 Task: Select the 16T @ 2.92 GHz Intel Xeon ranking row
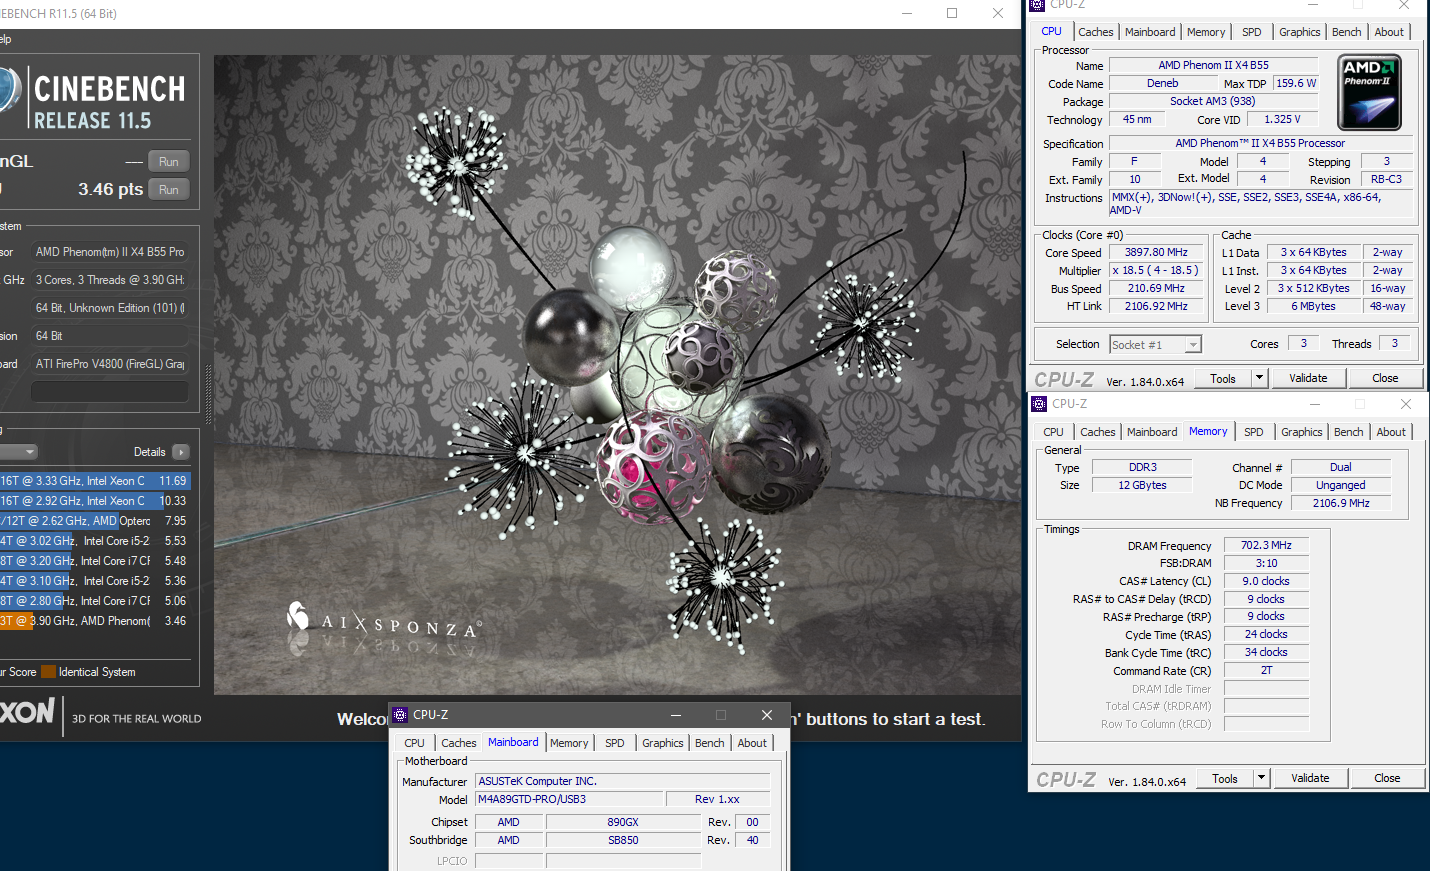94,501
